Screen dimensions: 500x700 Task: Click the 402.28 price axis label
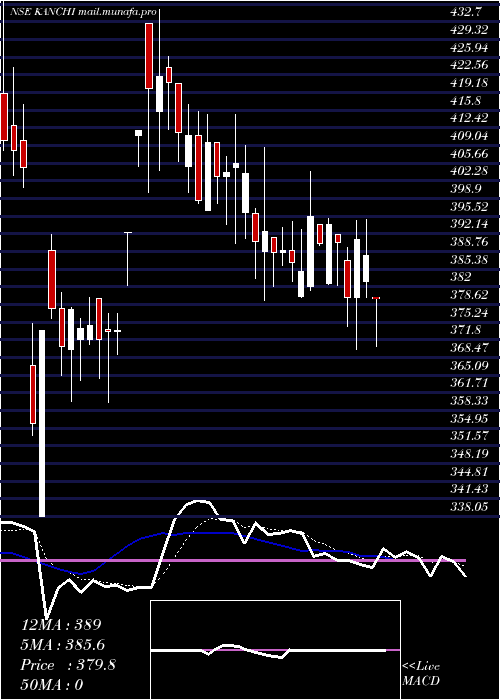click(x=470, y=171)
